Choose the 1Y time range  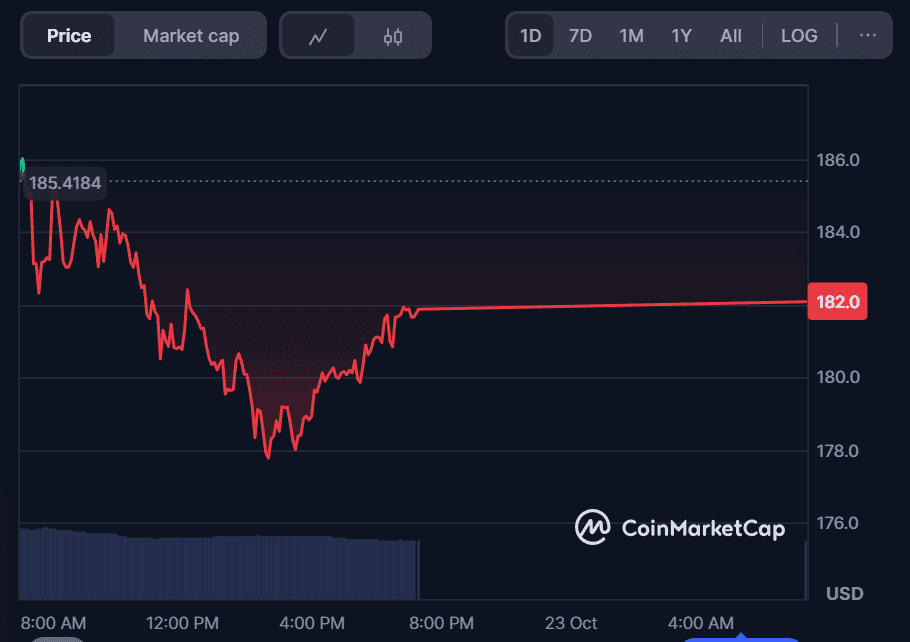(681, 36)
